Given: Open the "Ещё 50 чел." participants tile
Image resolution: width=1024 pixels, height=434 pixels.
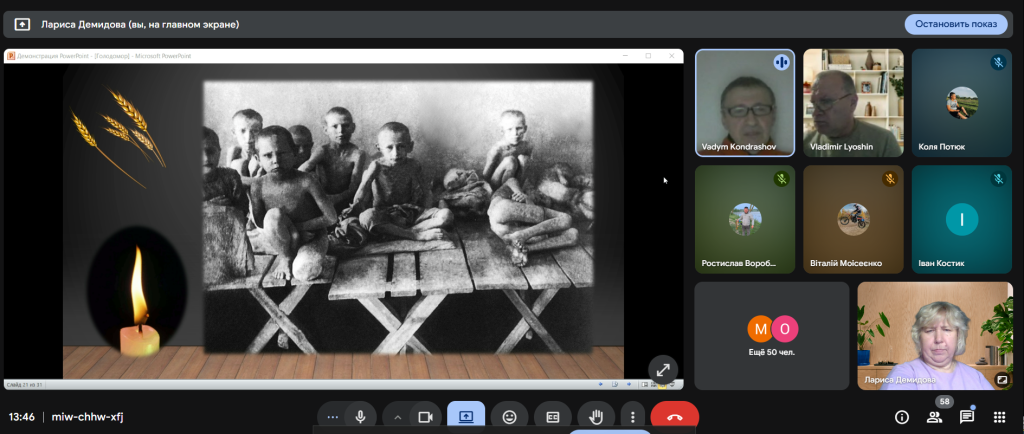Looking at the screenshot, I should 772,335.
